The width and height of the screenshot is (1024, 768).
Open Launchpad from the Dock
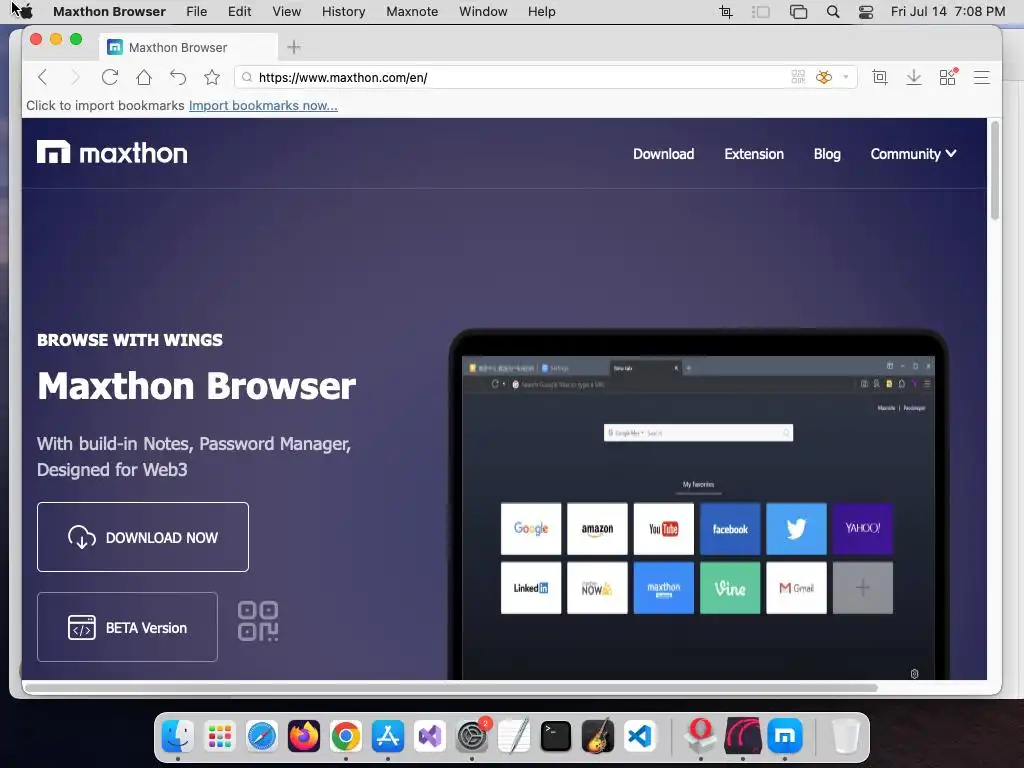[219, 736]
